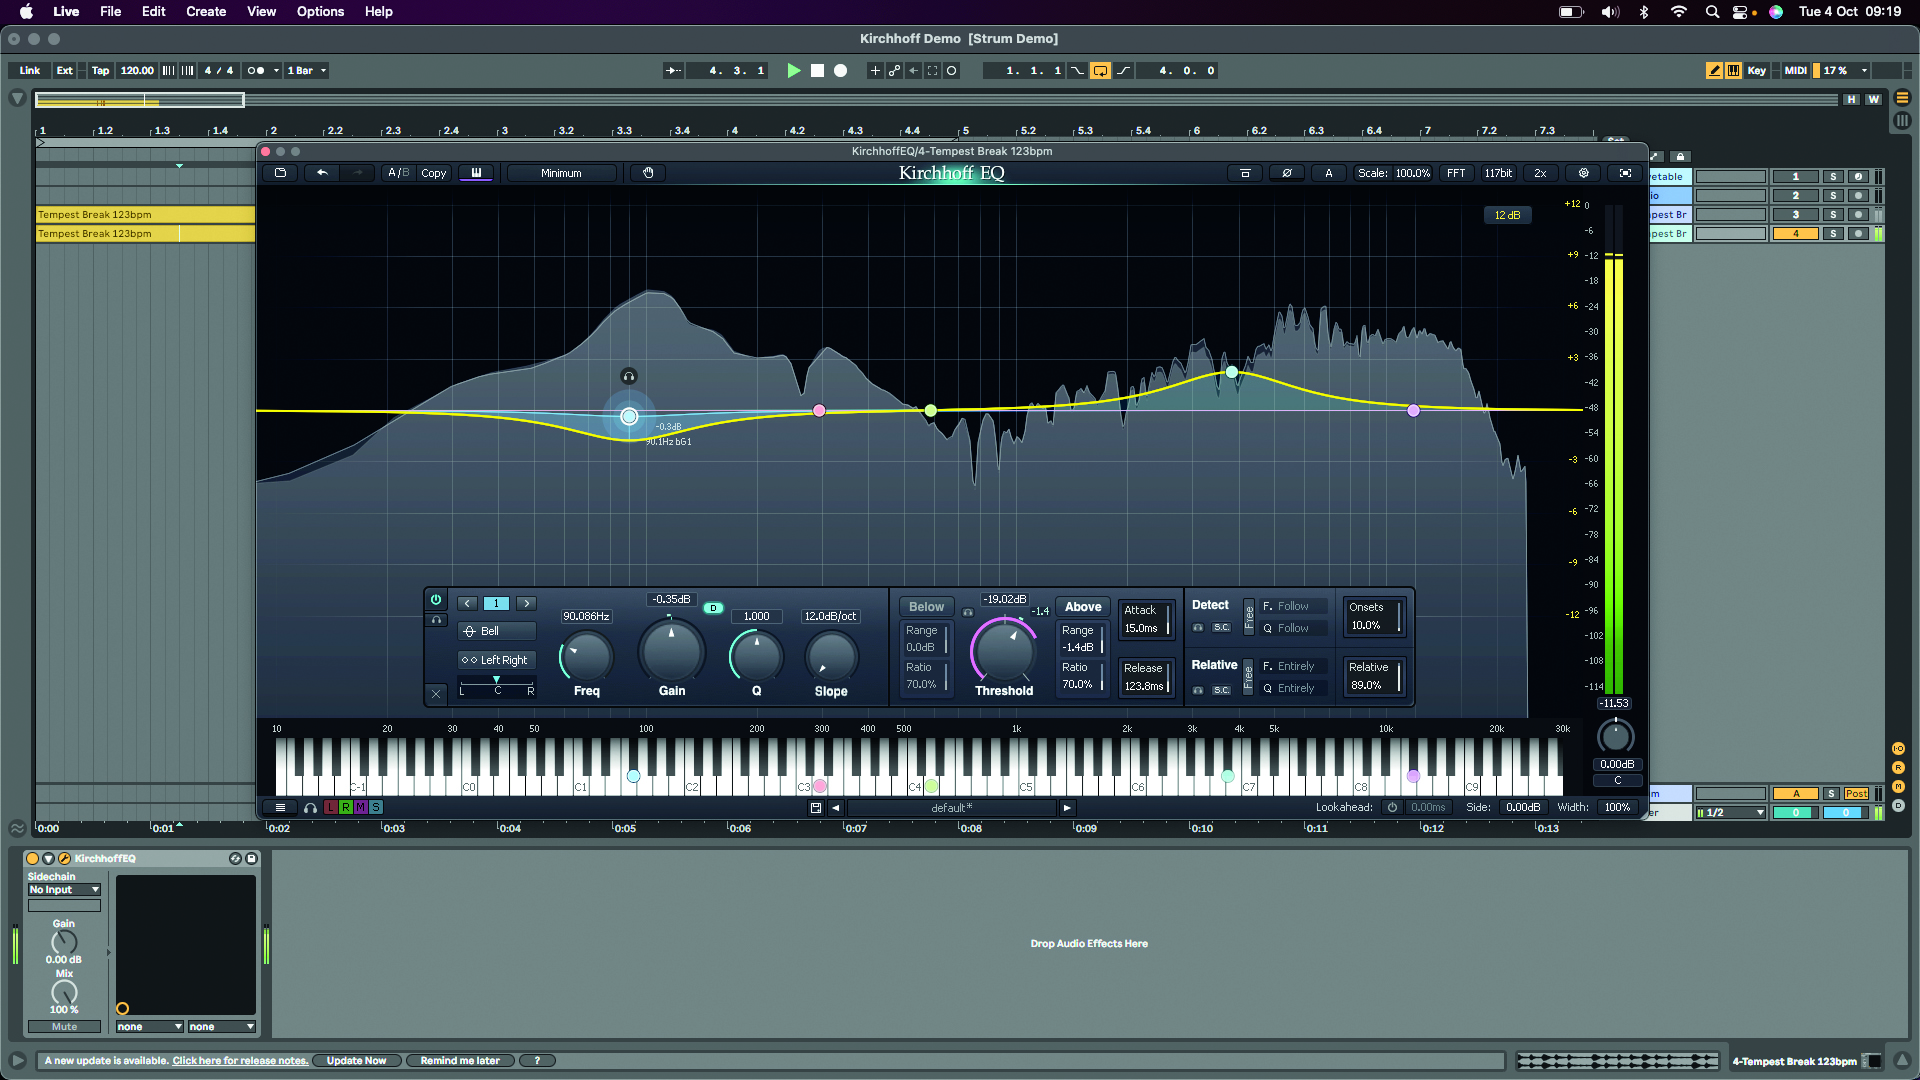The image size is (1920, 1080).
Task: Click the undo arrow in the plugin toolbar
Action: pyautogui.click(x=322, y=173)
